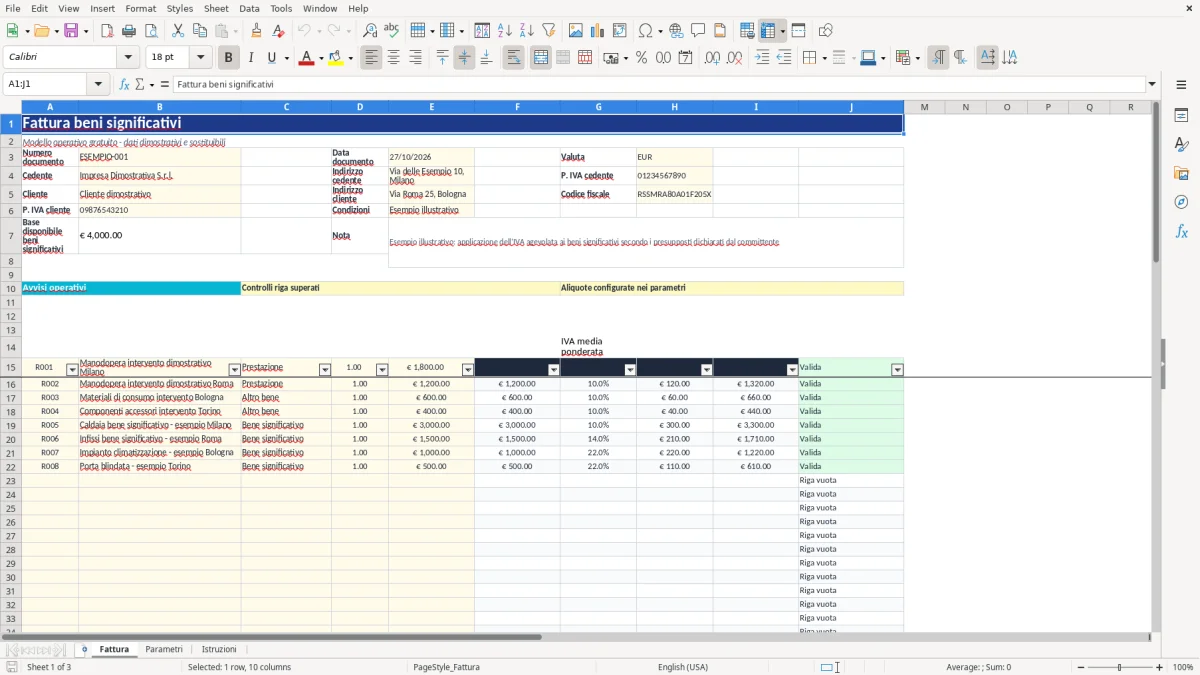Activate Clone Formatting paintbrush
Viewport: 1200px width, 675px height.
coord(257,31)
